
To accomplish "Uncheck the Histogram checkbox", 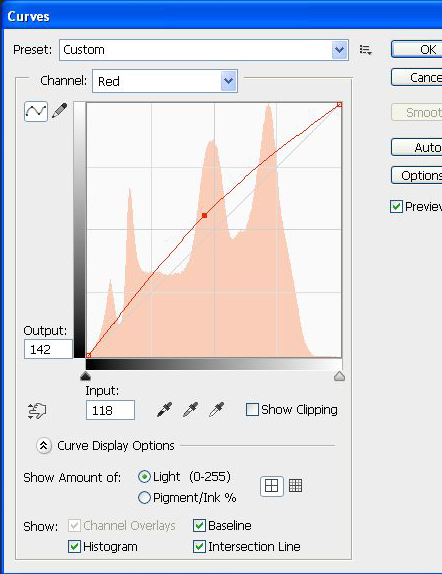I will click(74, 547).
